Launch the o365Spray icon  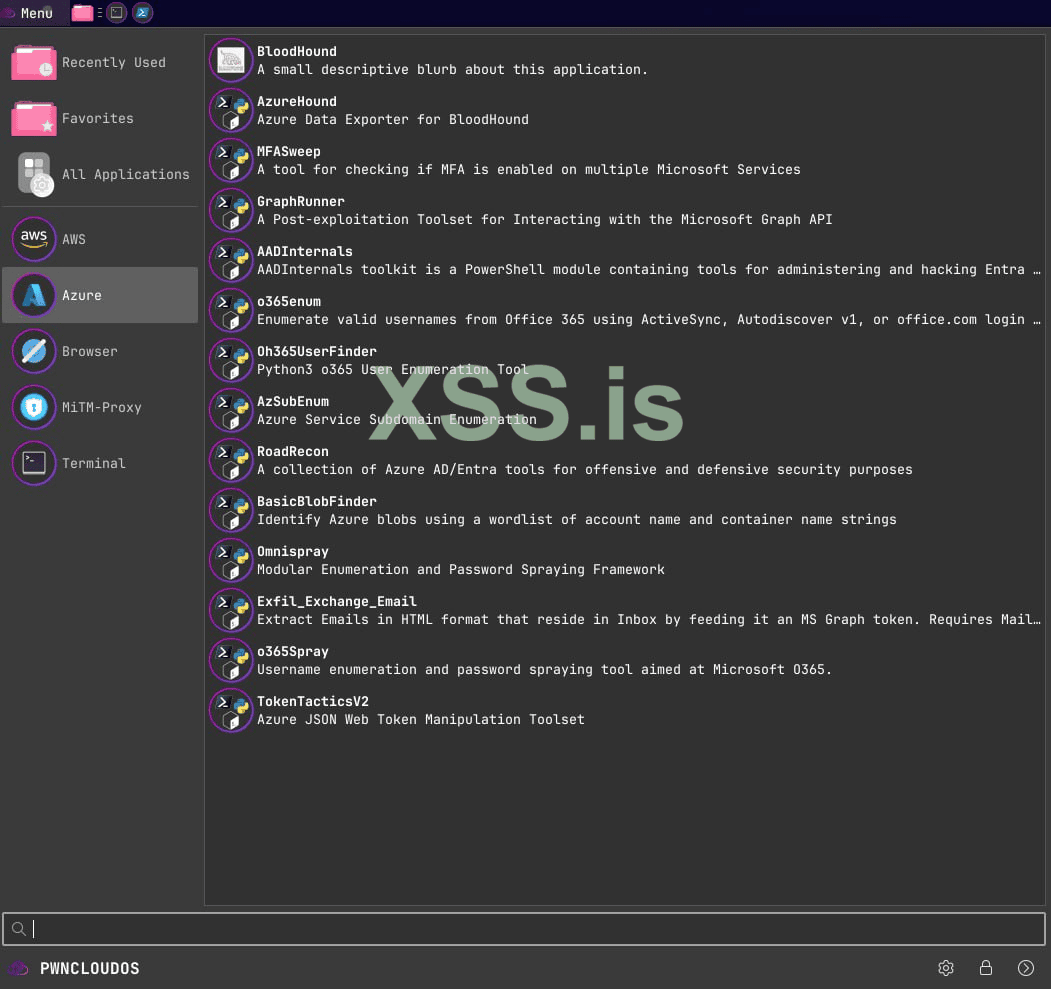tap(231, 661)
